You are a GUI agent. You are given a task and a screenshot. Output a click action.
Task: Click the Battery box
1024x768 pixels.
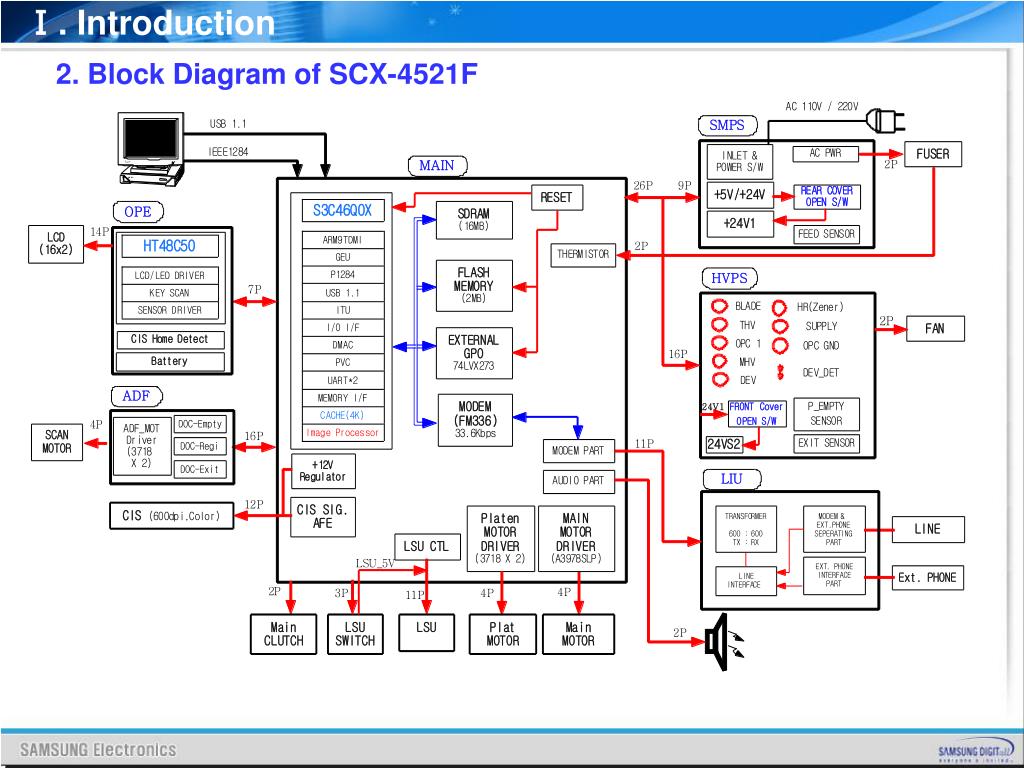(x=170, y=361)
